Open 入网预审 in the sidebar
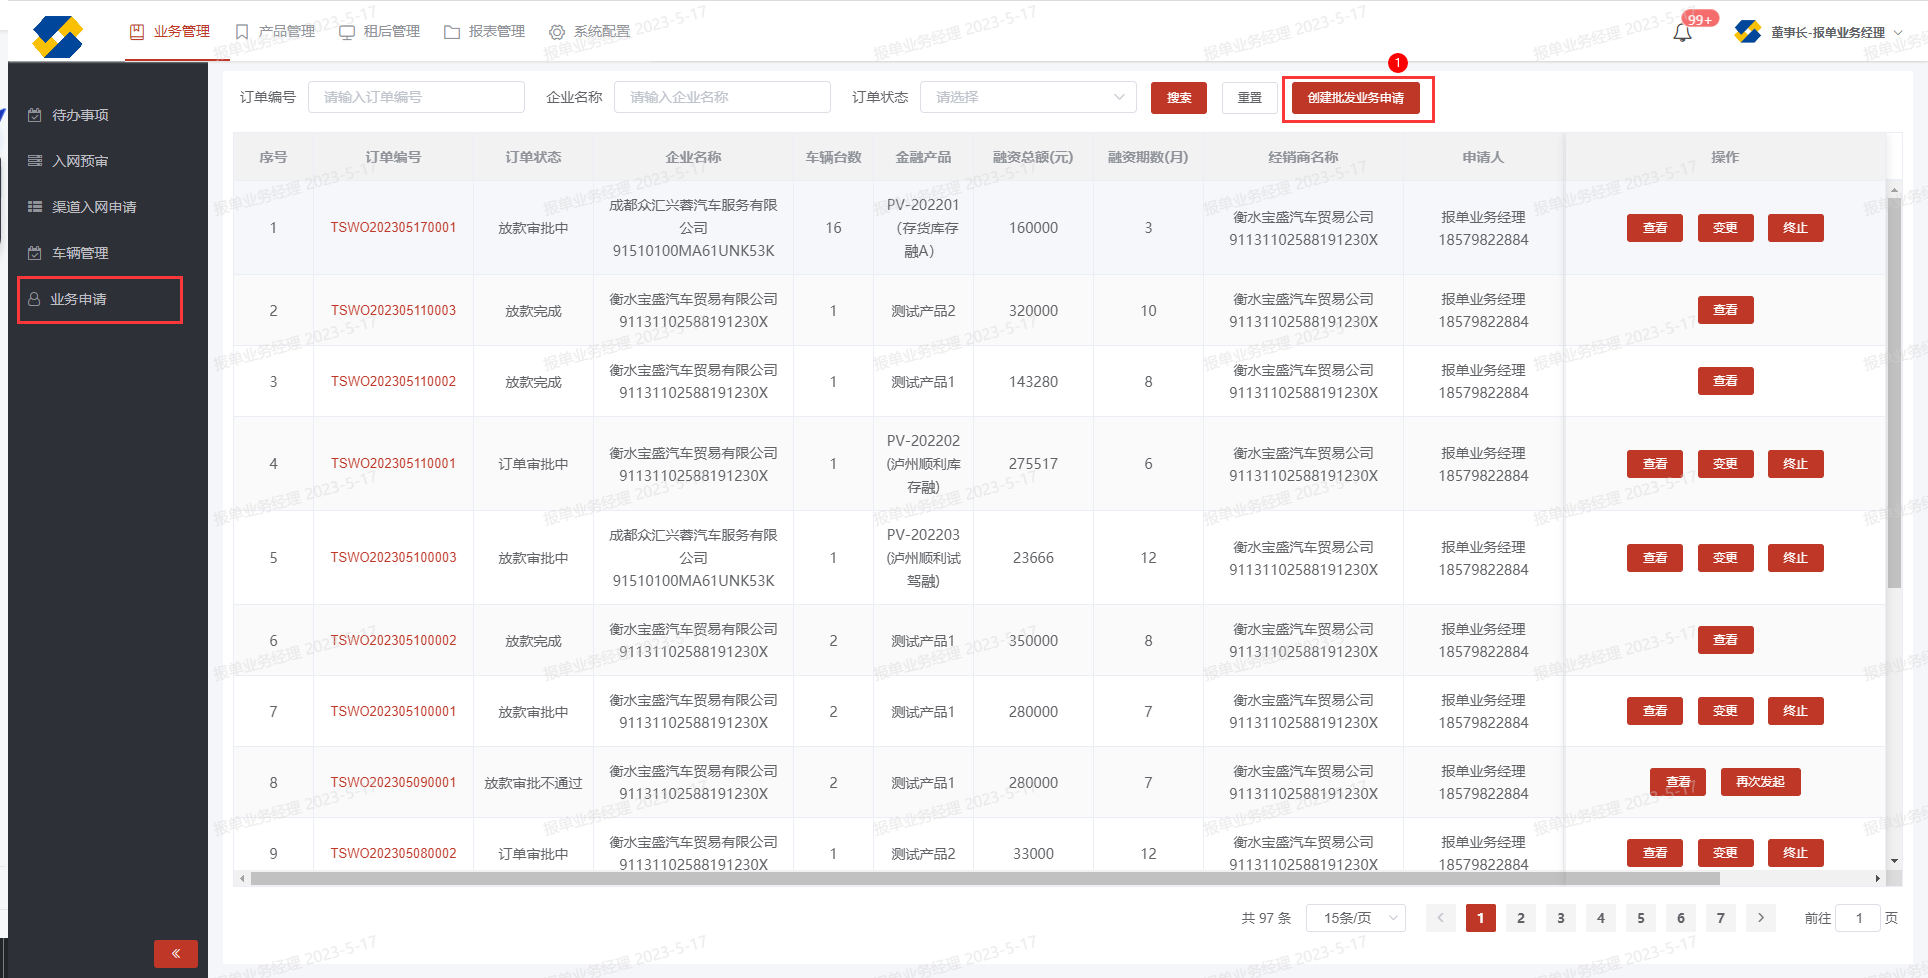The height and width of the screenshot is (978, 1928). (x=80, y=161)
